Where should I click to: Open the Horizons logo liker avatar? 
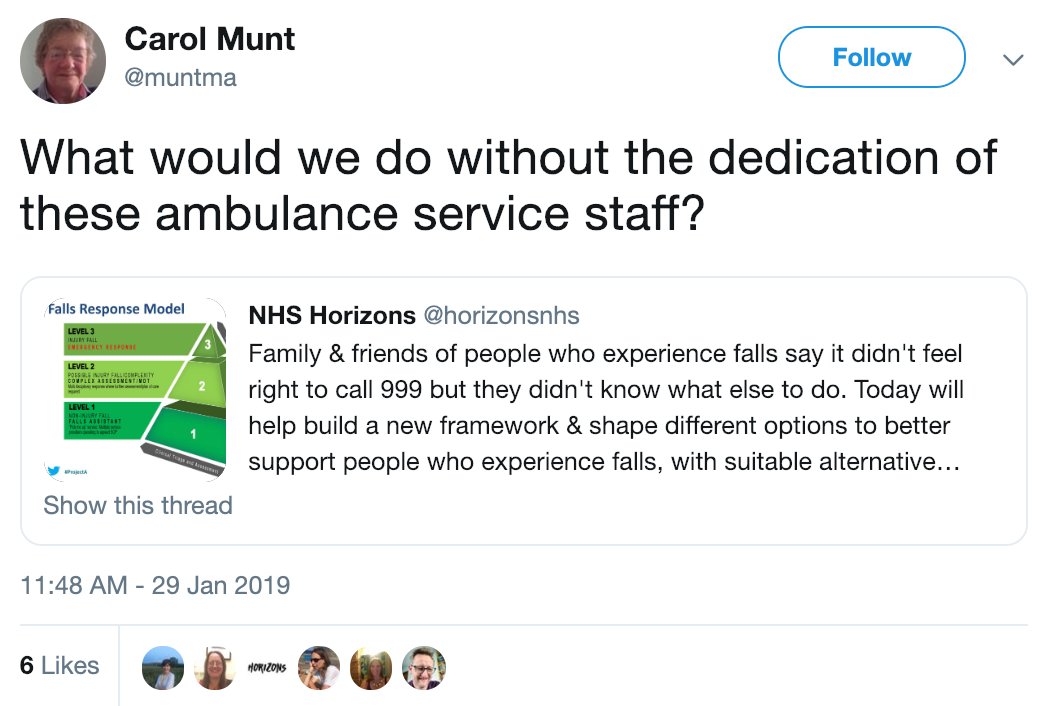[x=267, y=668]
